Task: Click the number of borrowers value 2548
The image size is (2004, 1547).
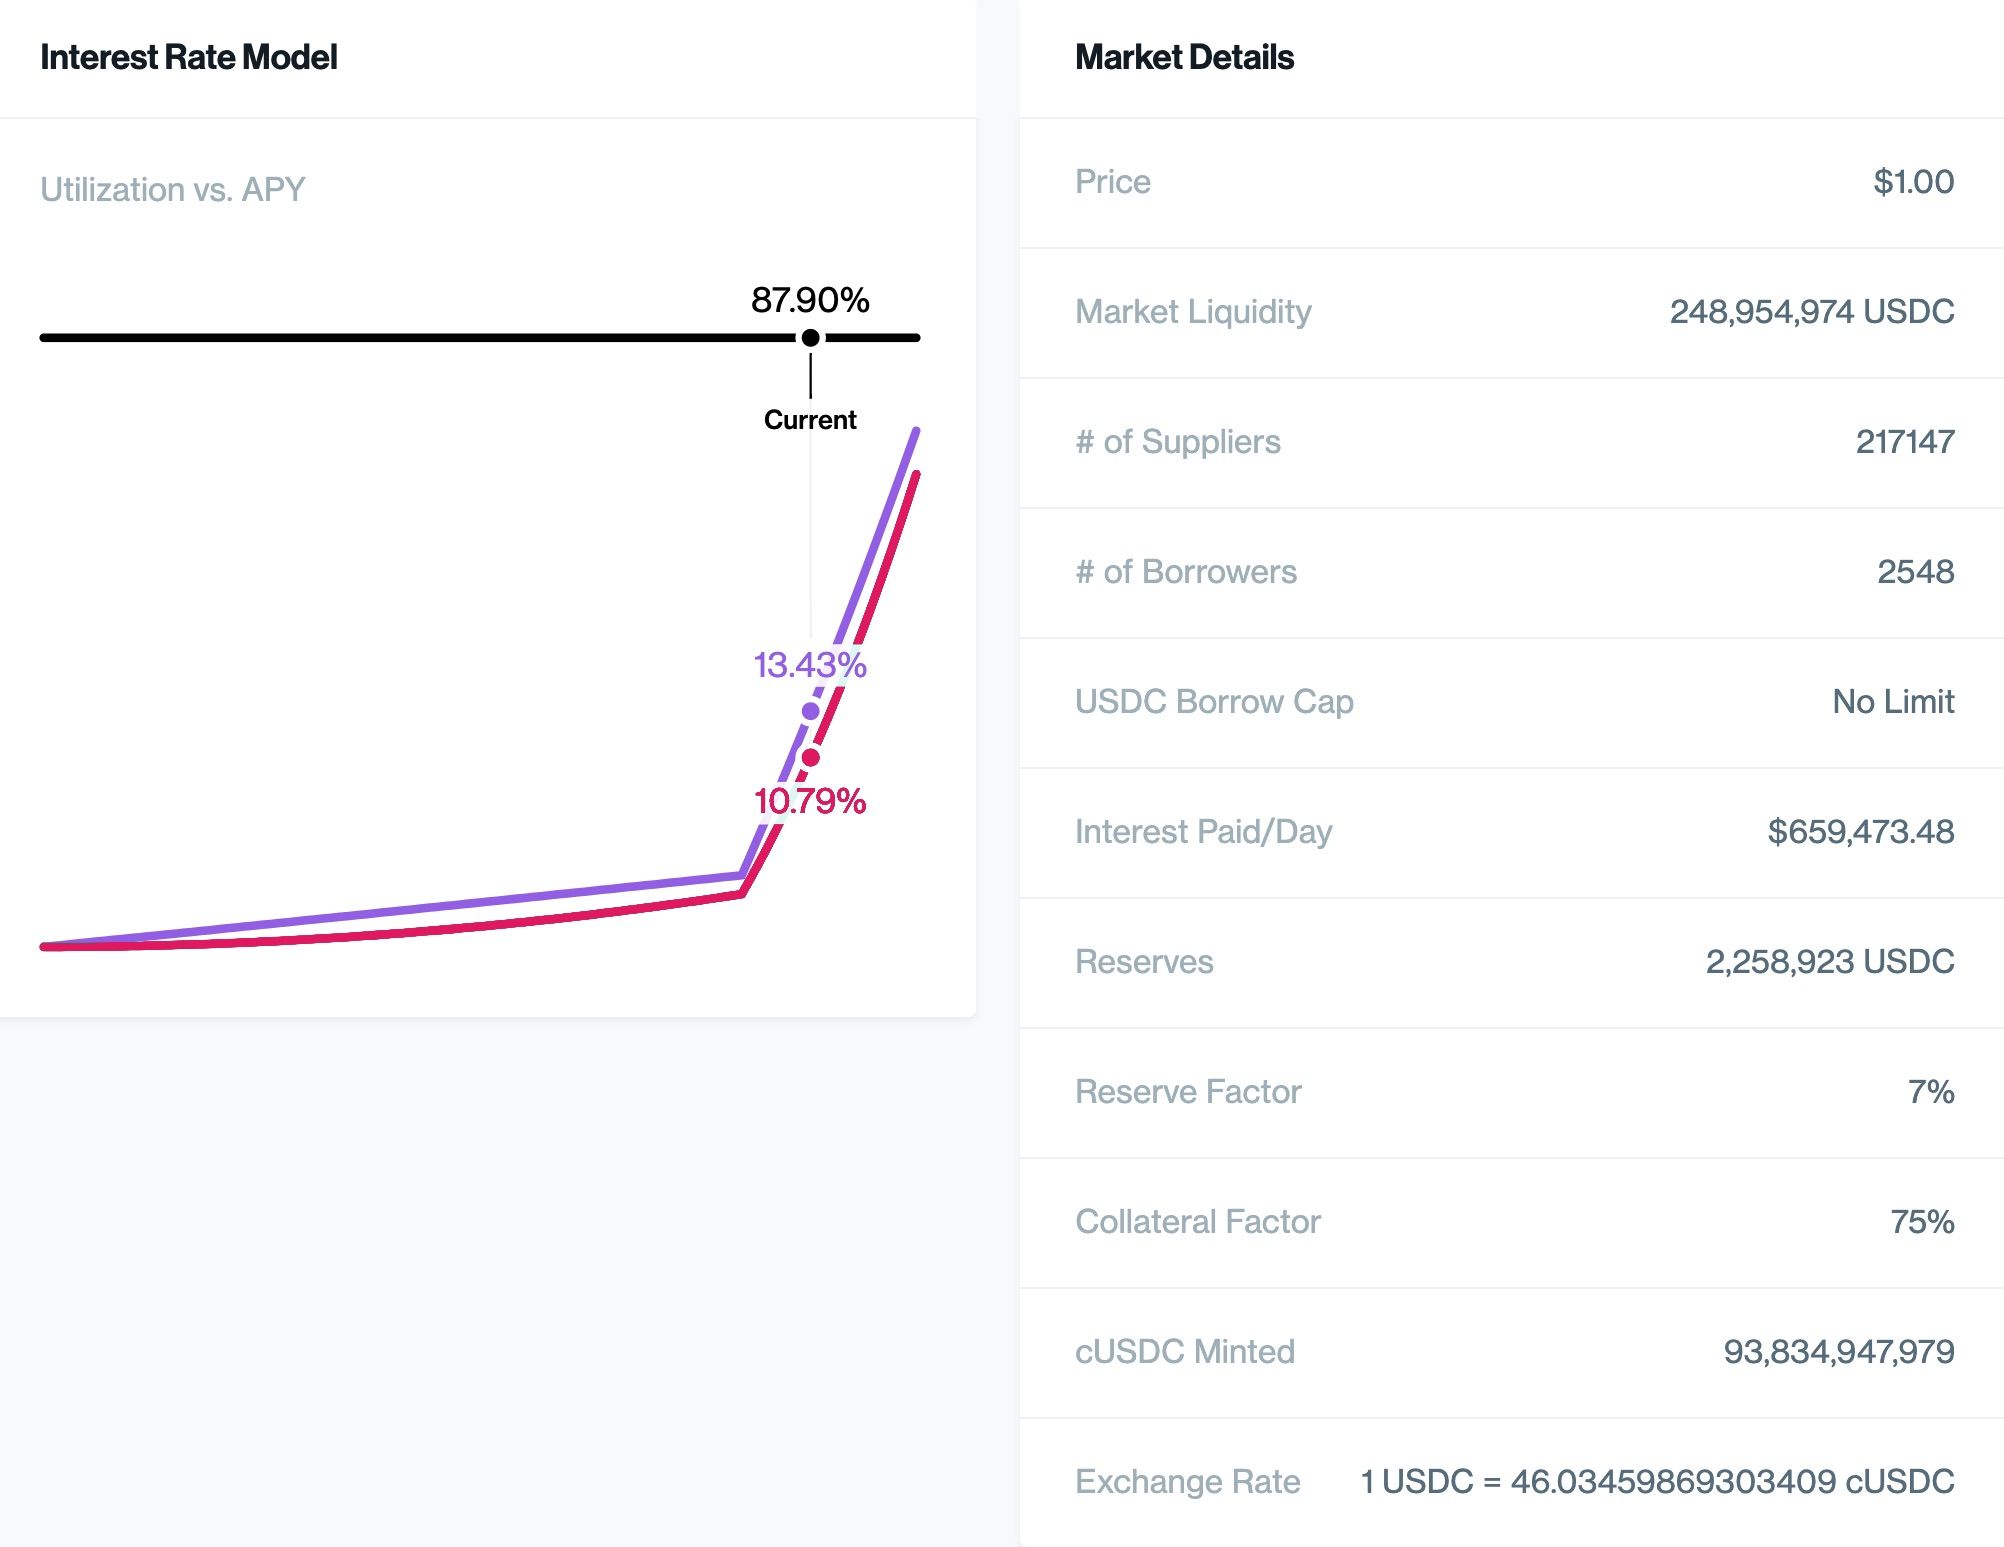Action: (1915, 572)
